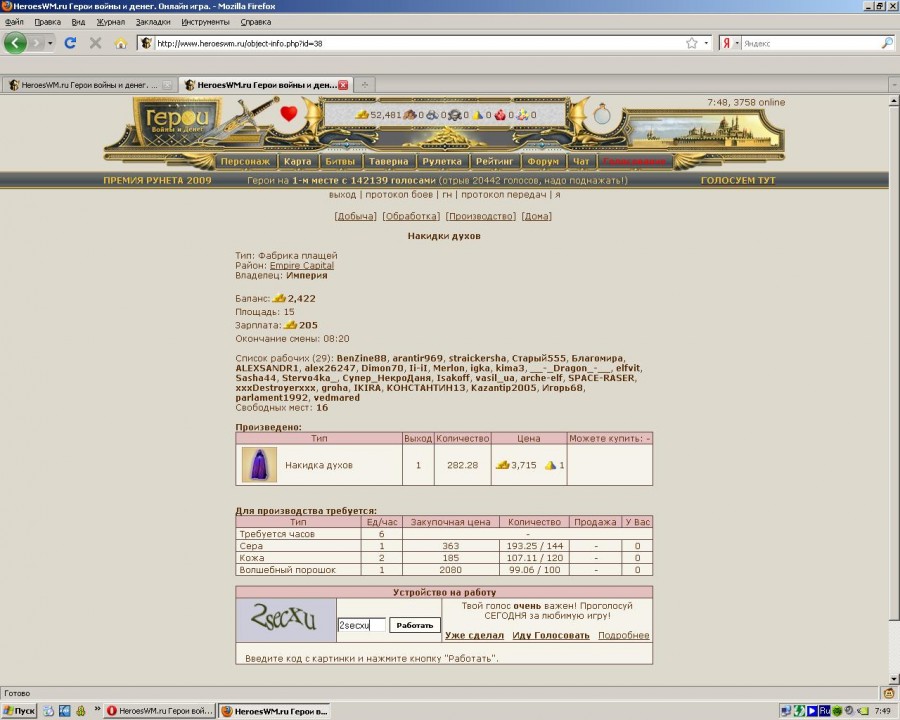Open the bookmark star dropdown arrow
The height and width of the screenshot is (720, 900).
(706, 43)
